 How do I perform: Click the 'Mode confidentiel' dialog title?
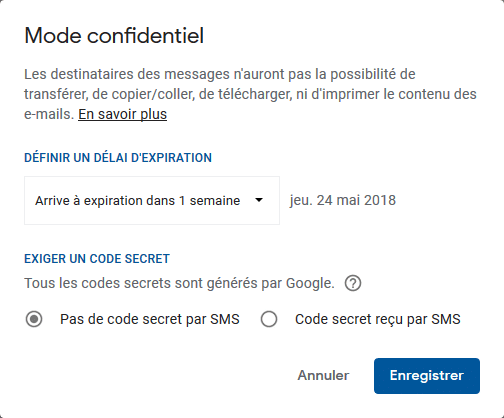pos(114,35)
